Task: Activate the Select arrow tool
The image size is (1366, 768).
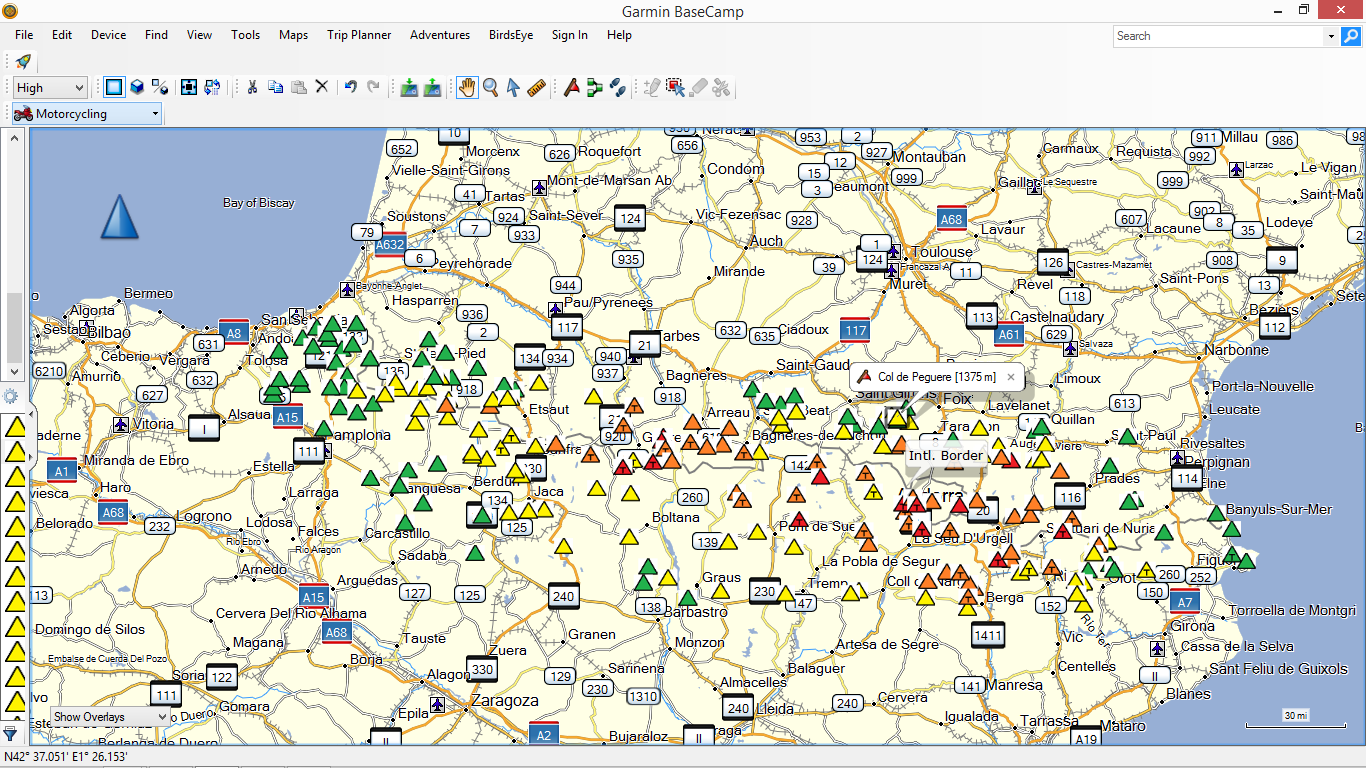Action: click(513, 87)
